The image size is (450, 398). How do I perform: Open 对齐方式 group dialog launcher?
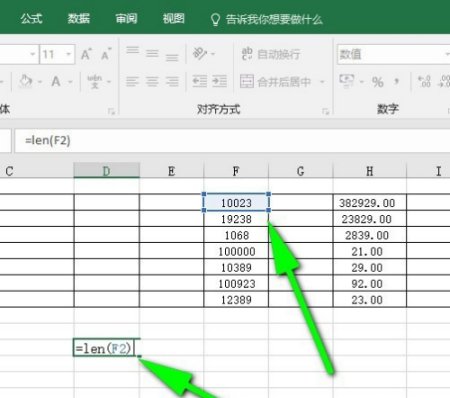[326, 111]
